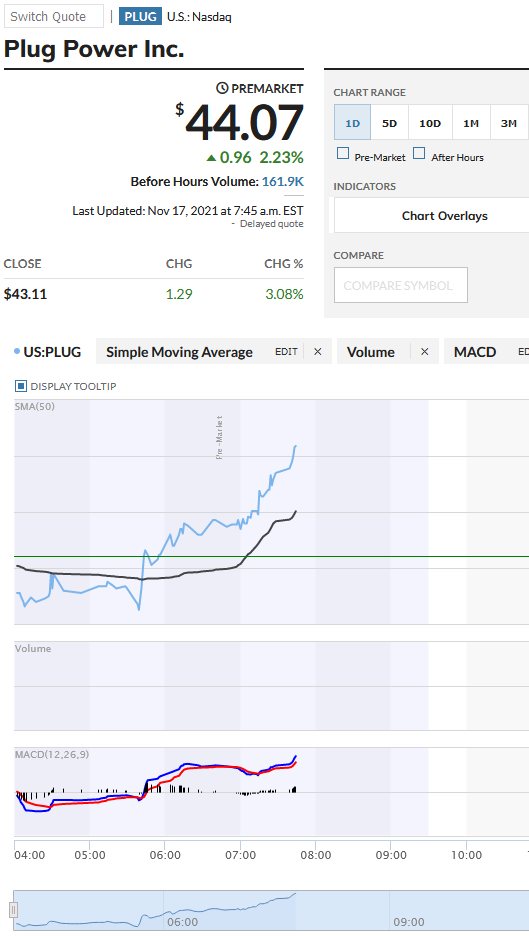Enable the After Hours checkbox
529x936 pixels.
pyautogui.click(x=420, y=154)
